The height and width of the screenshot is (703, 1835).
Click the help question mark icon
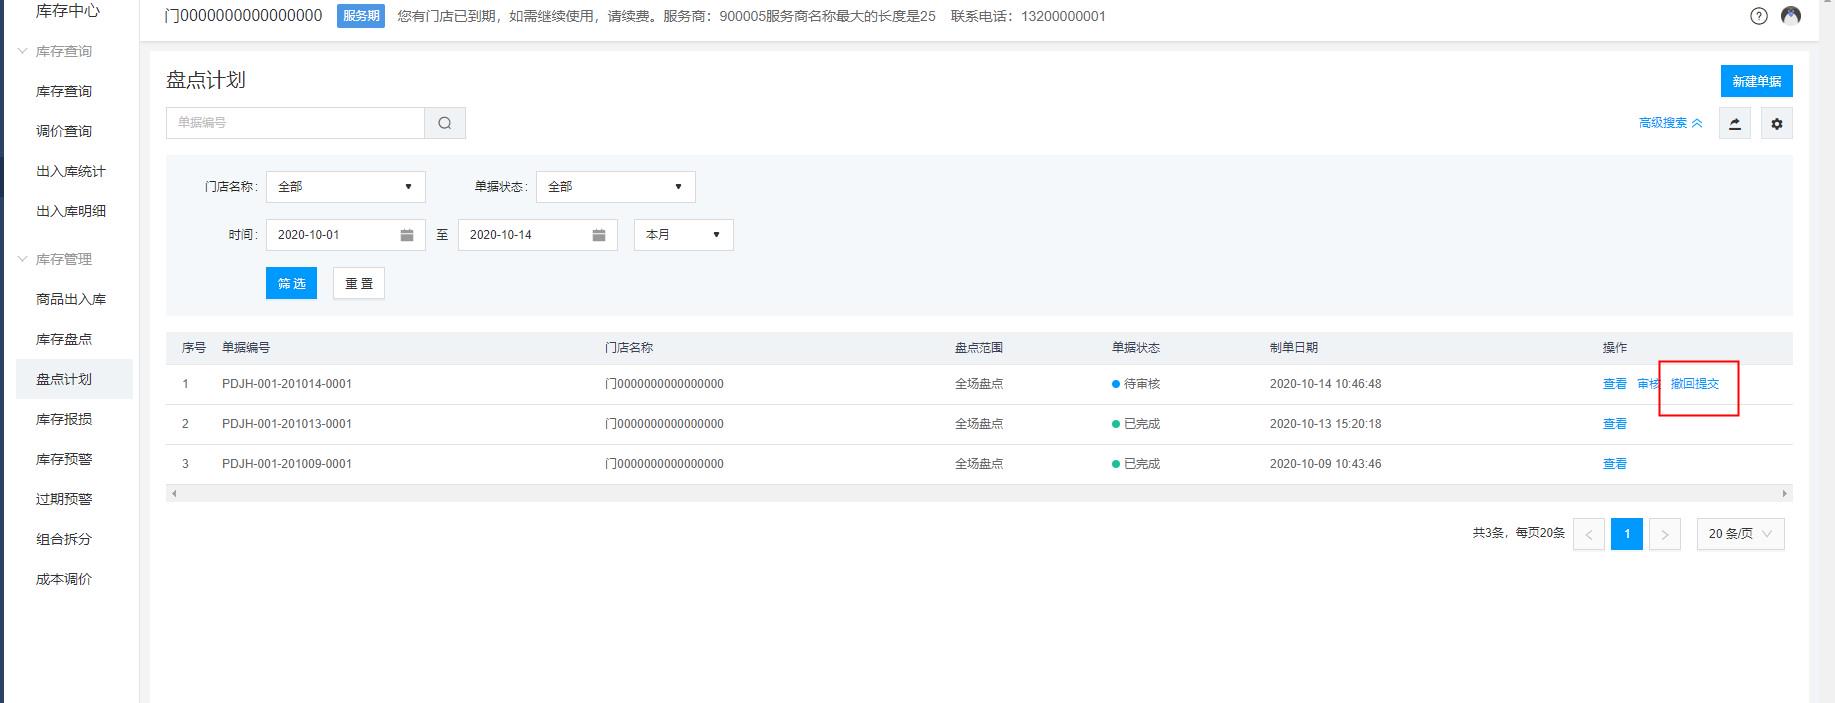(x=1759, y=16)
